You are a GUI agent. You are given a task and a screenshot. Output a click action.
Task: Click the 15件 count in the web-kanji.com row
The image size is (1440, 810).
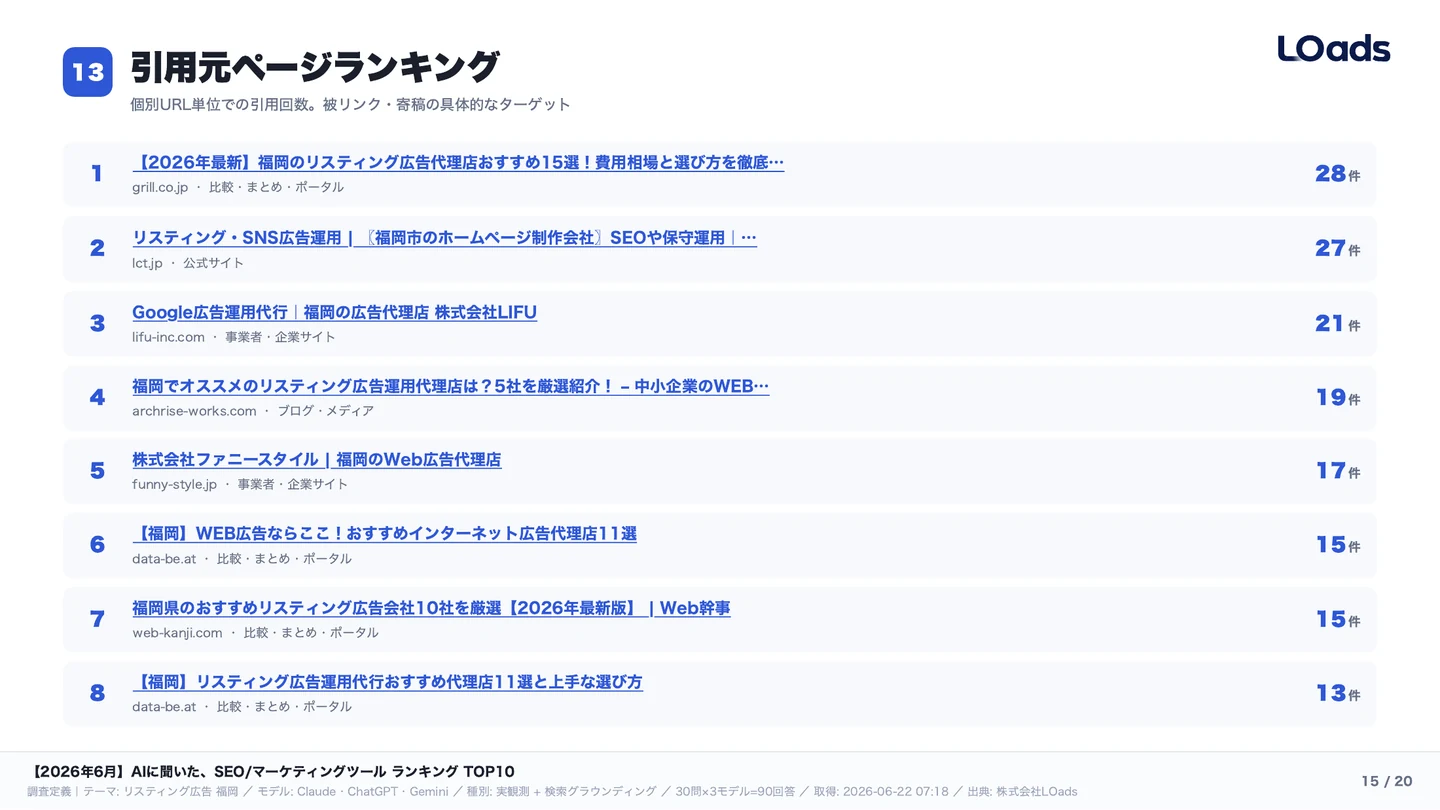pyautogui.click(x=1337, y=619)
